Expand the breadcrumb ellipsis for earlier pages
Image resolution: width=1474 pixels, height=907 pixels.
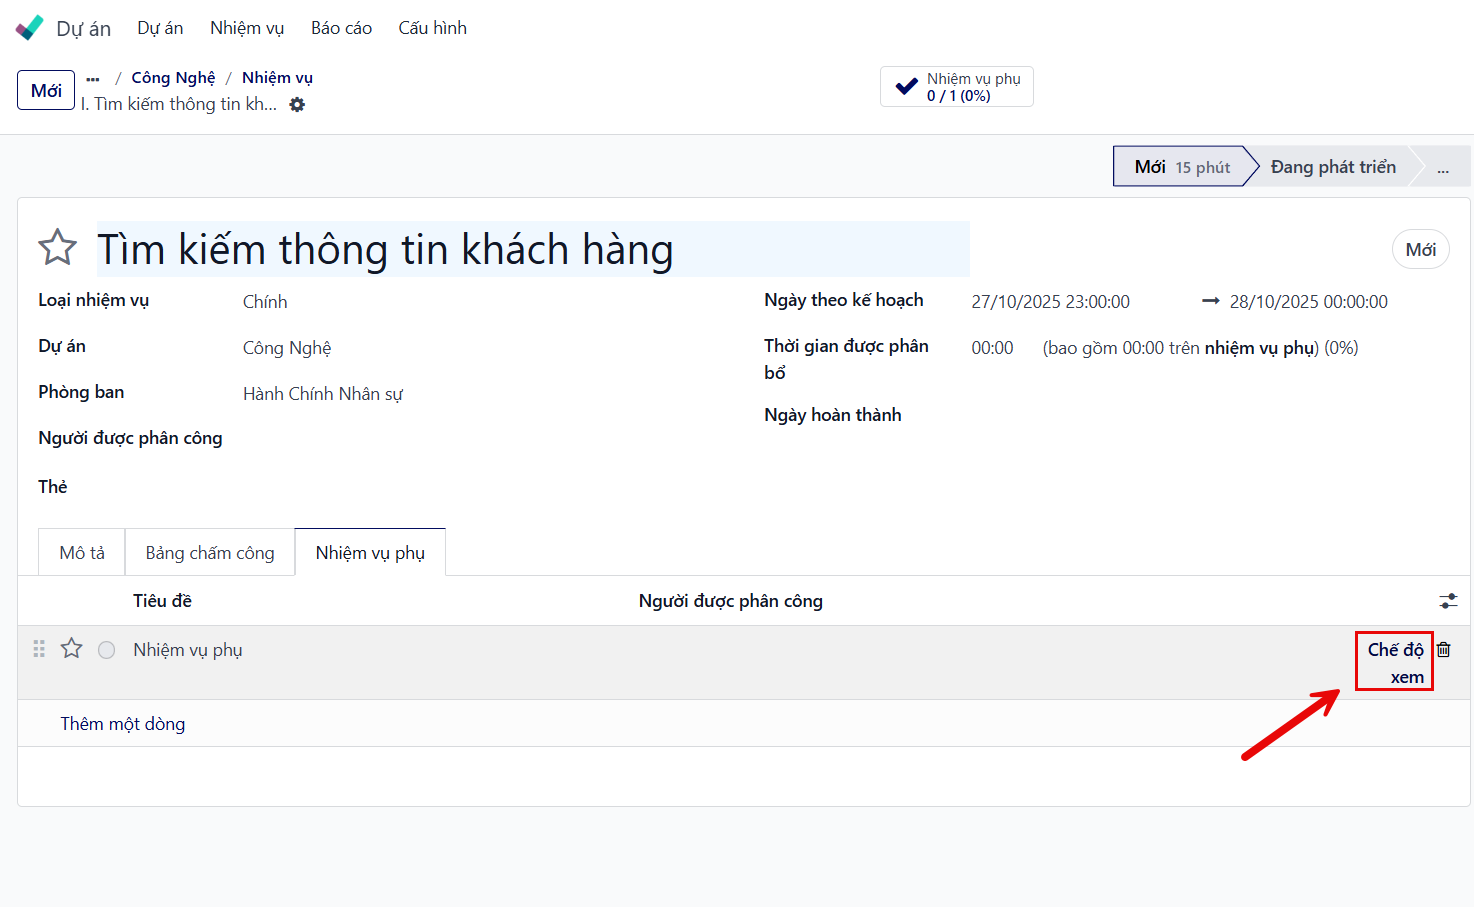[93, 78]
